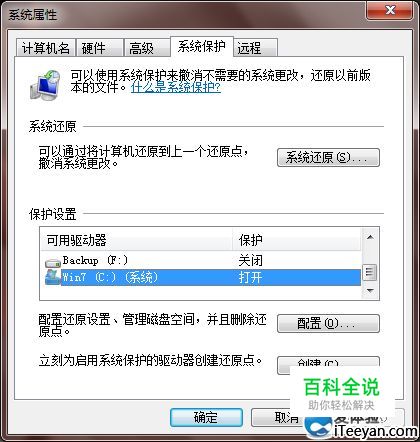The width and height of the screenshot is (420, 442).
Task: Click the 系统还原(S)... button
Action: tap(328, 157)
